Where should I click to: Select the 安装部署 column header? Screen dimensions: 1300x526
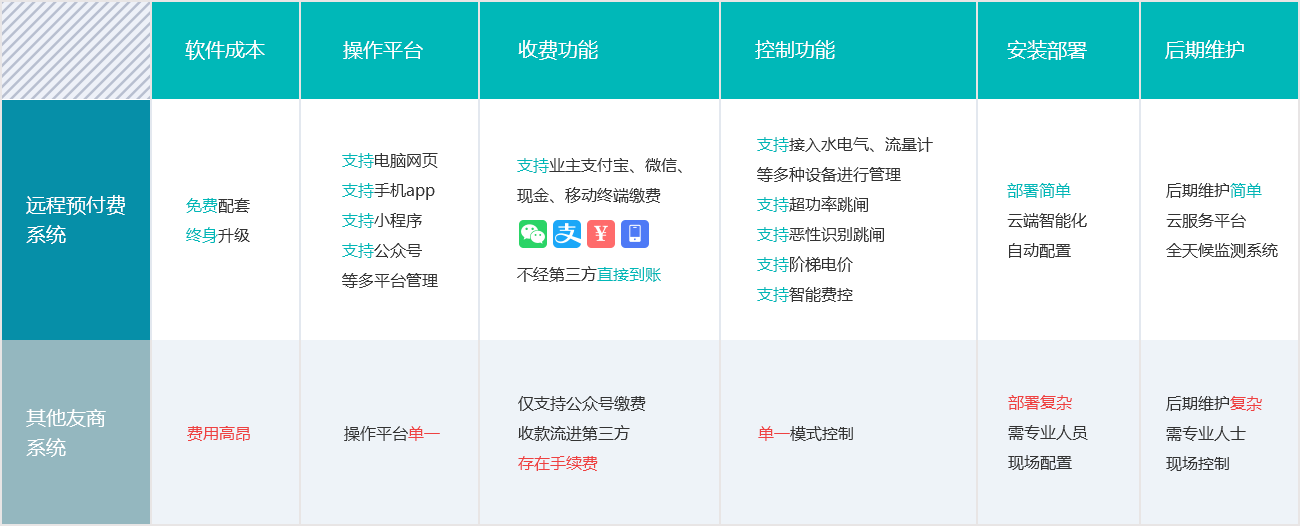[x=1047, y=51]
